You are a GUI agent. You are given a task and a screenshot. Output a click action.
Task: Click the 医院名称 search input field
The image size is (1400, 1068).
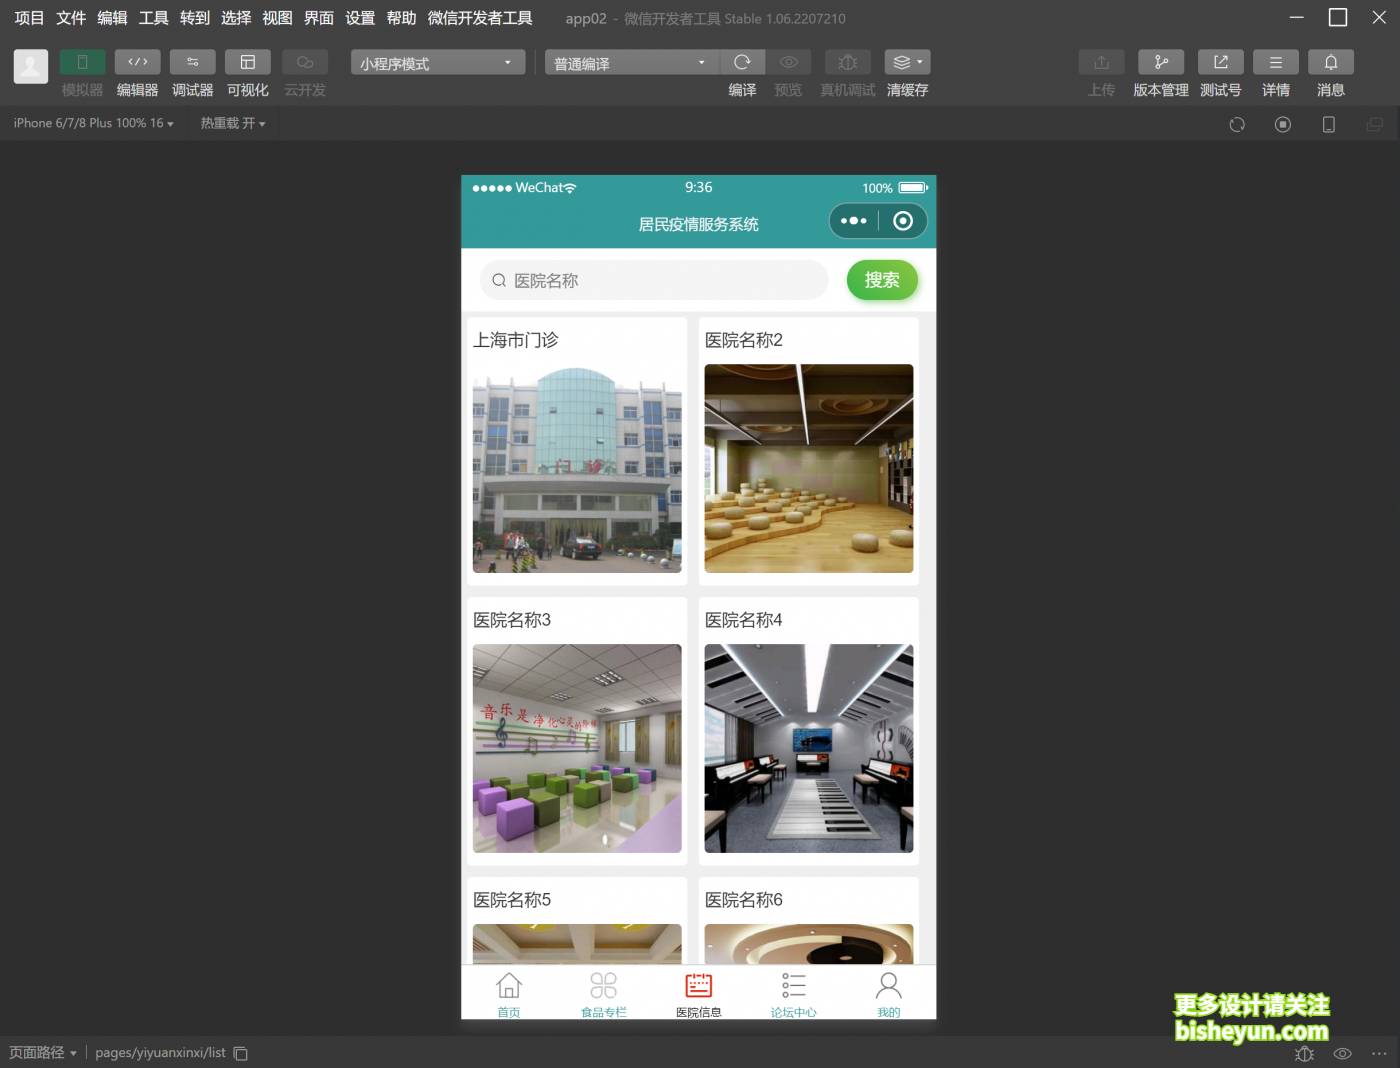click(x=660, y=281)
